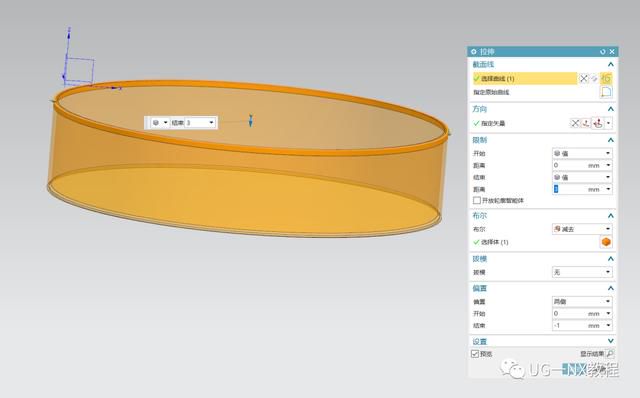Enable the 开放轮廓智能体 checkbox
This screenshot has width=640, height=398.
(476, 200)
